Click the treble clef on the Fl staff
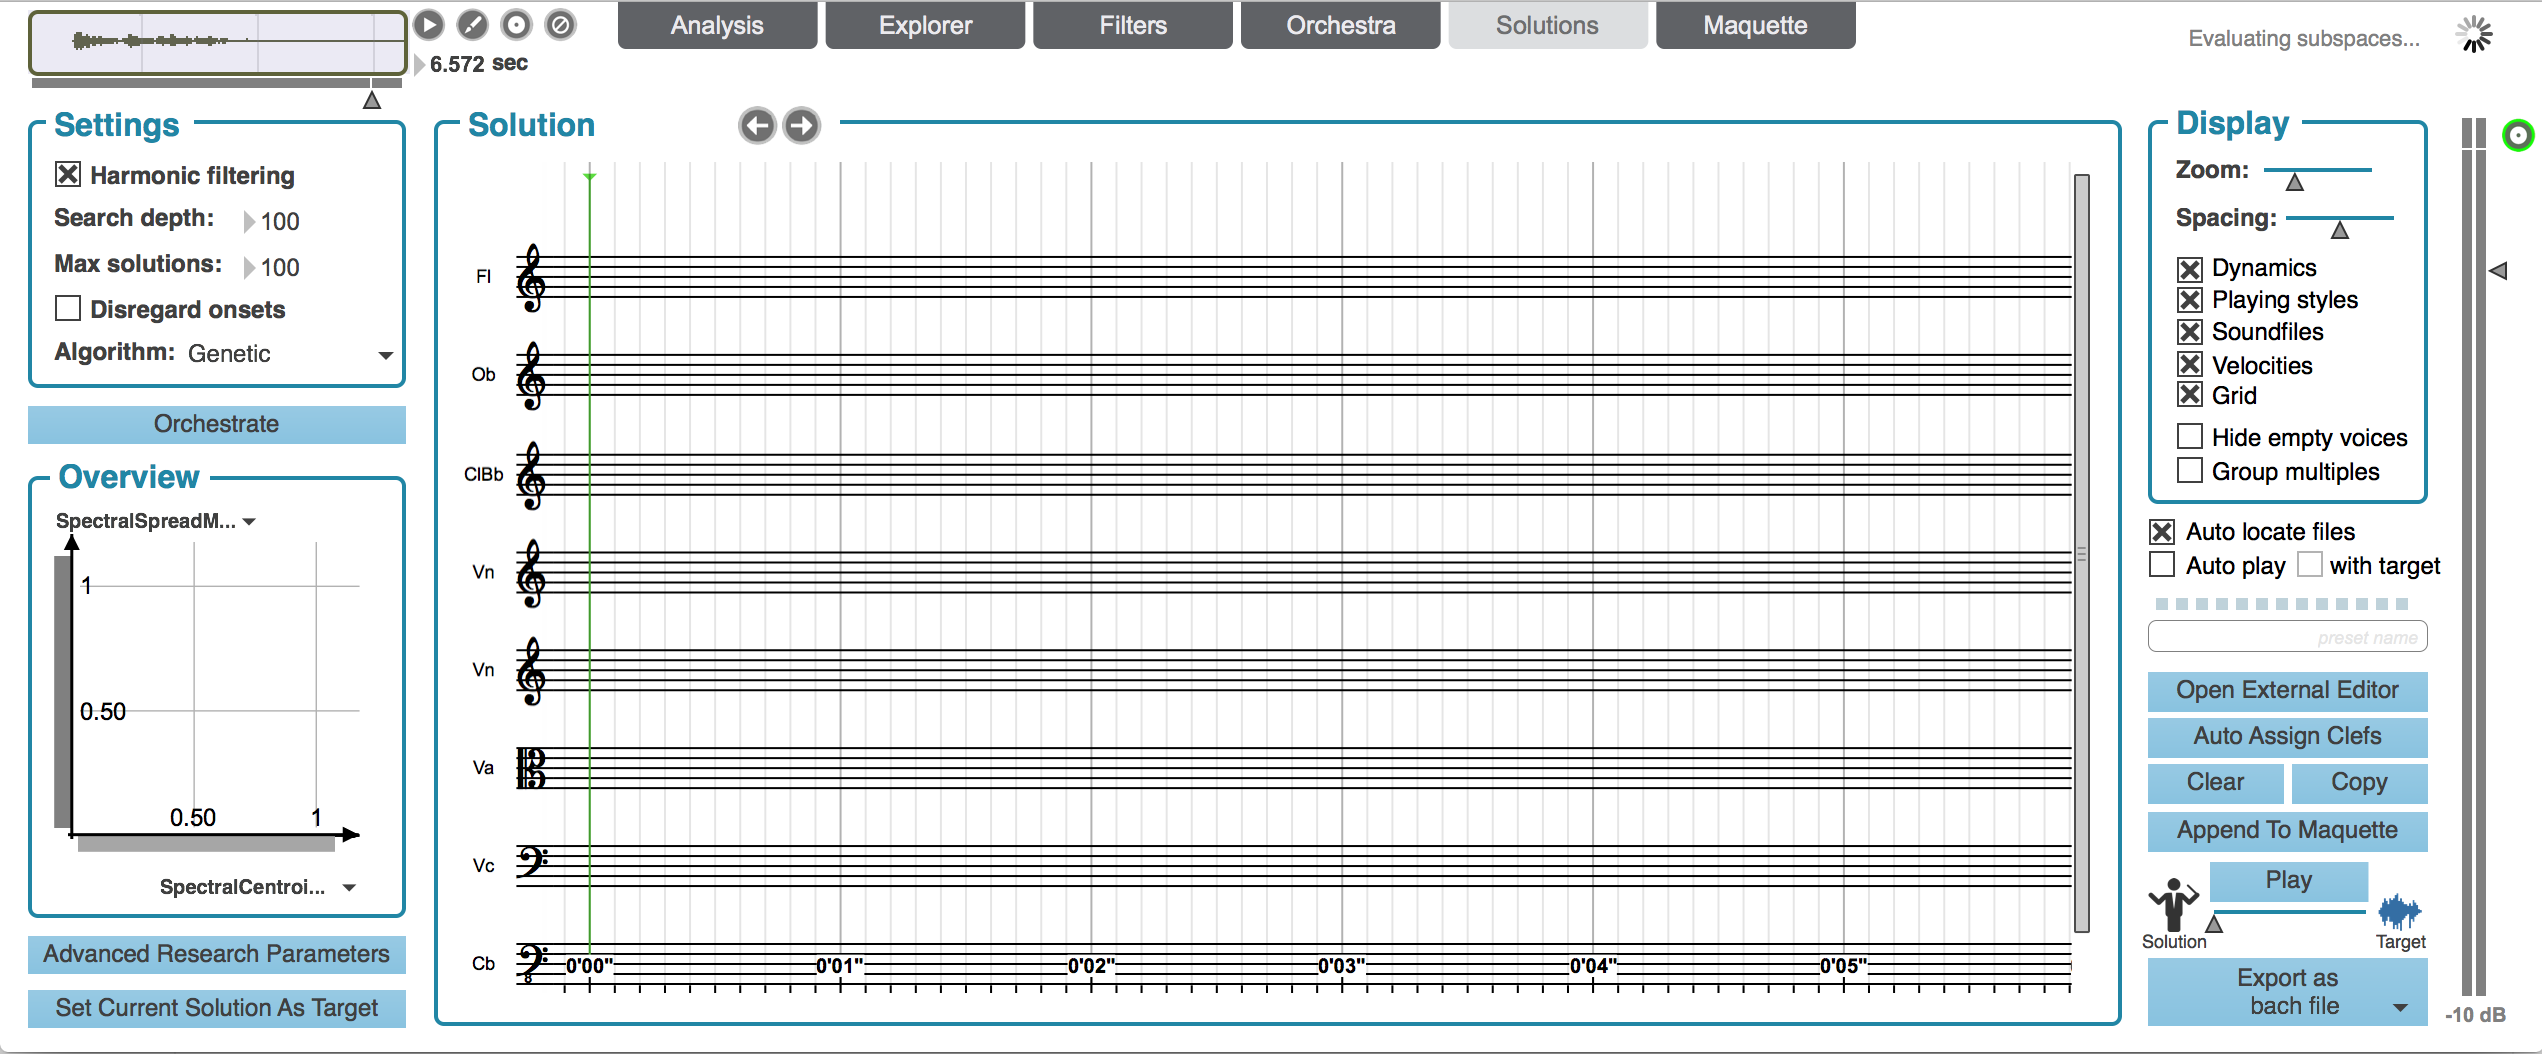The height and width of the screenshot is (1054, 2542). click(531, 278)
